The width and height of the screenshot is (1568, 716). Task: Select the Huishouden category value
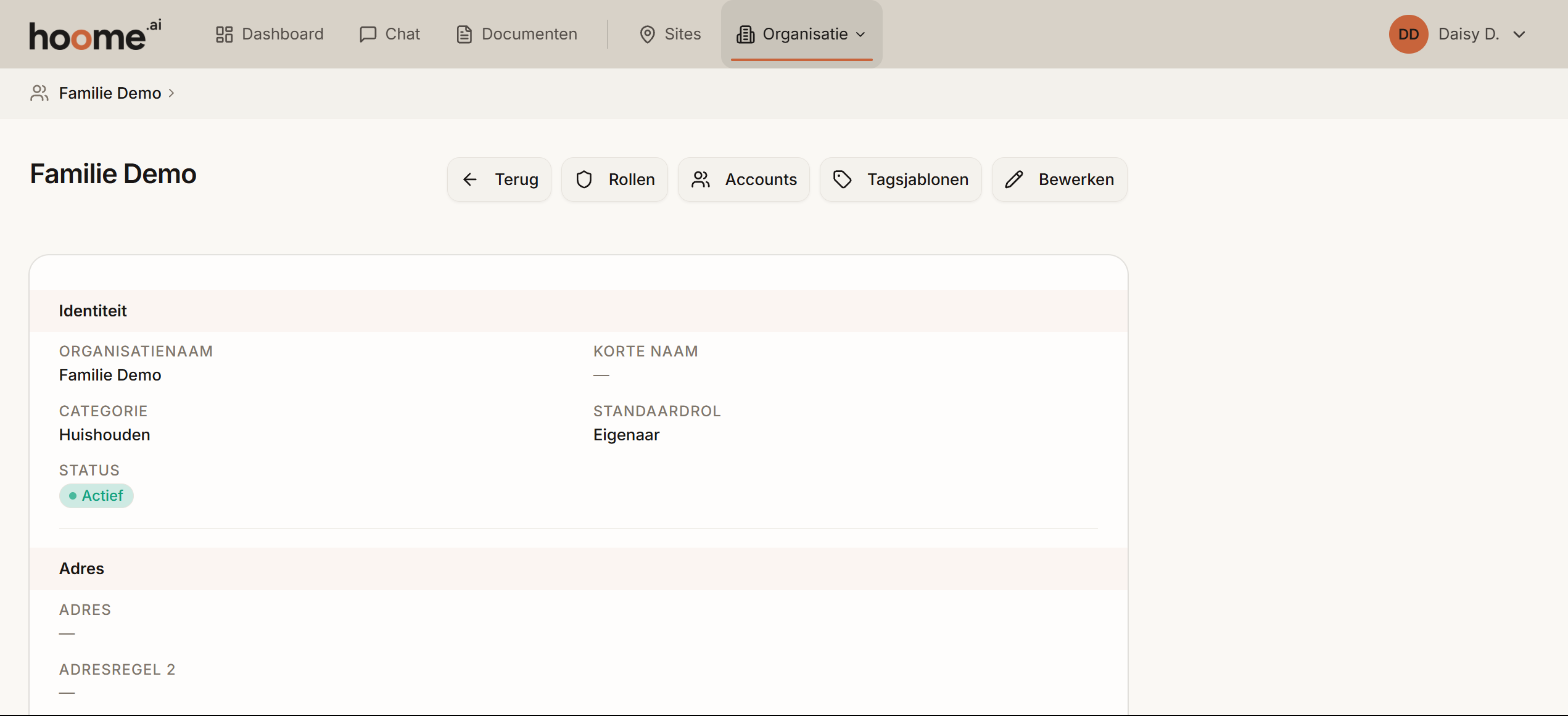[x=105, y=435]
